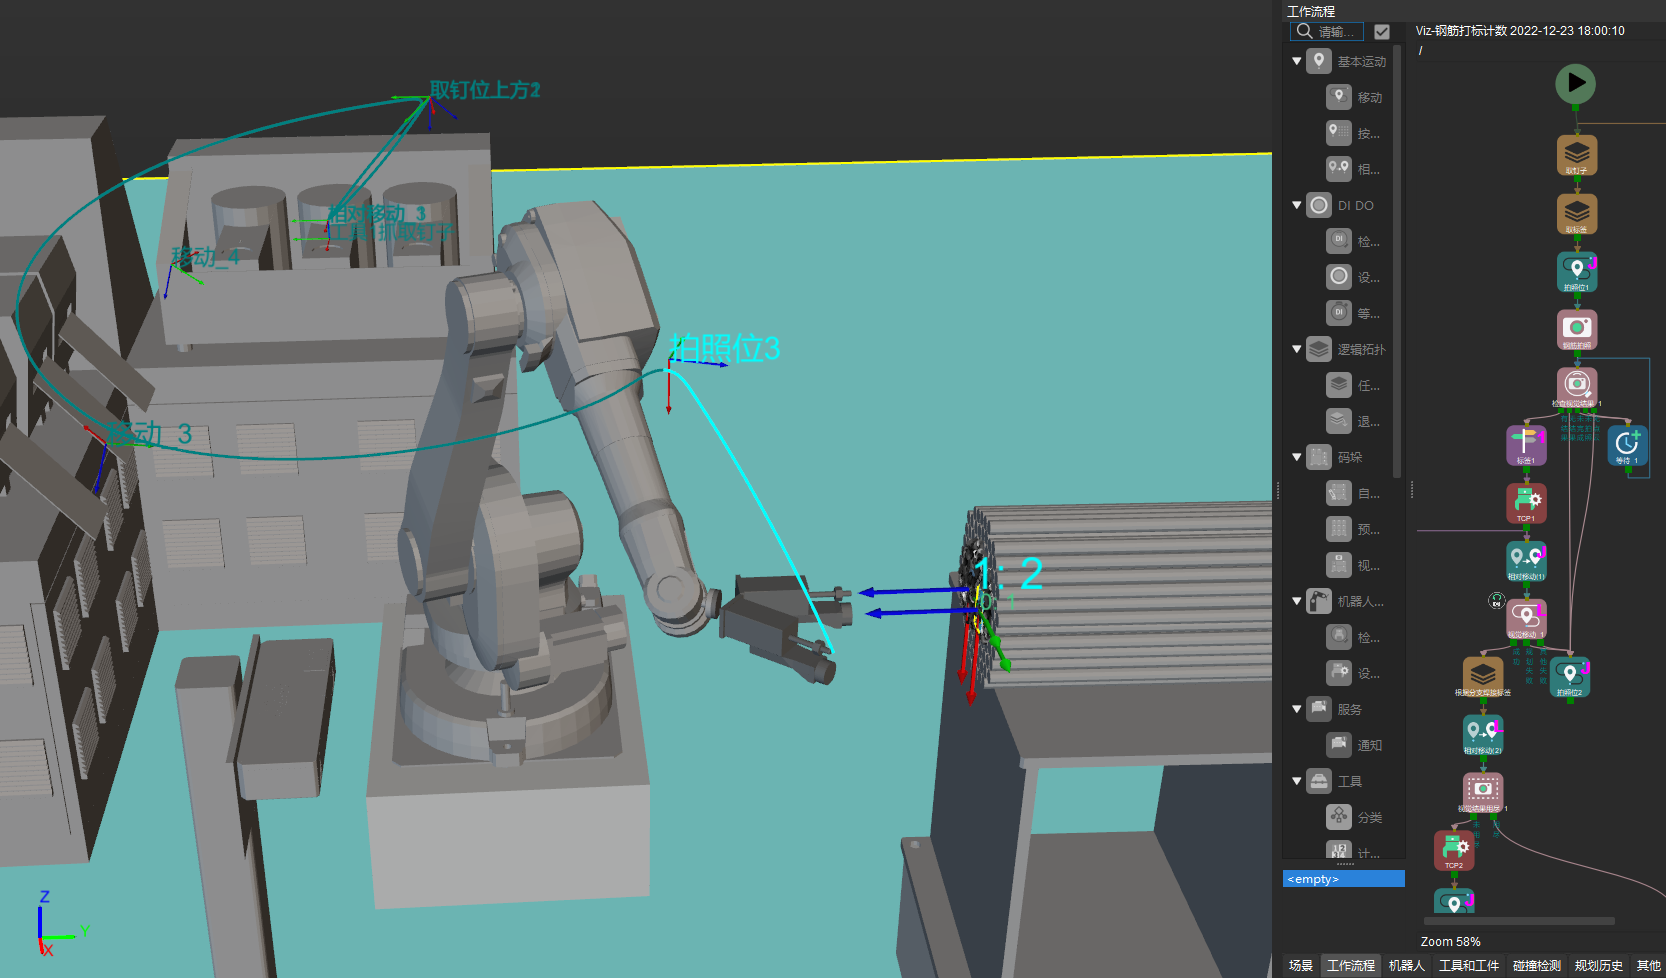
Task: Collapse the DI DO category
Action: tap(1297, 205)
